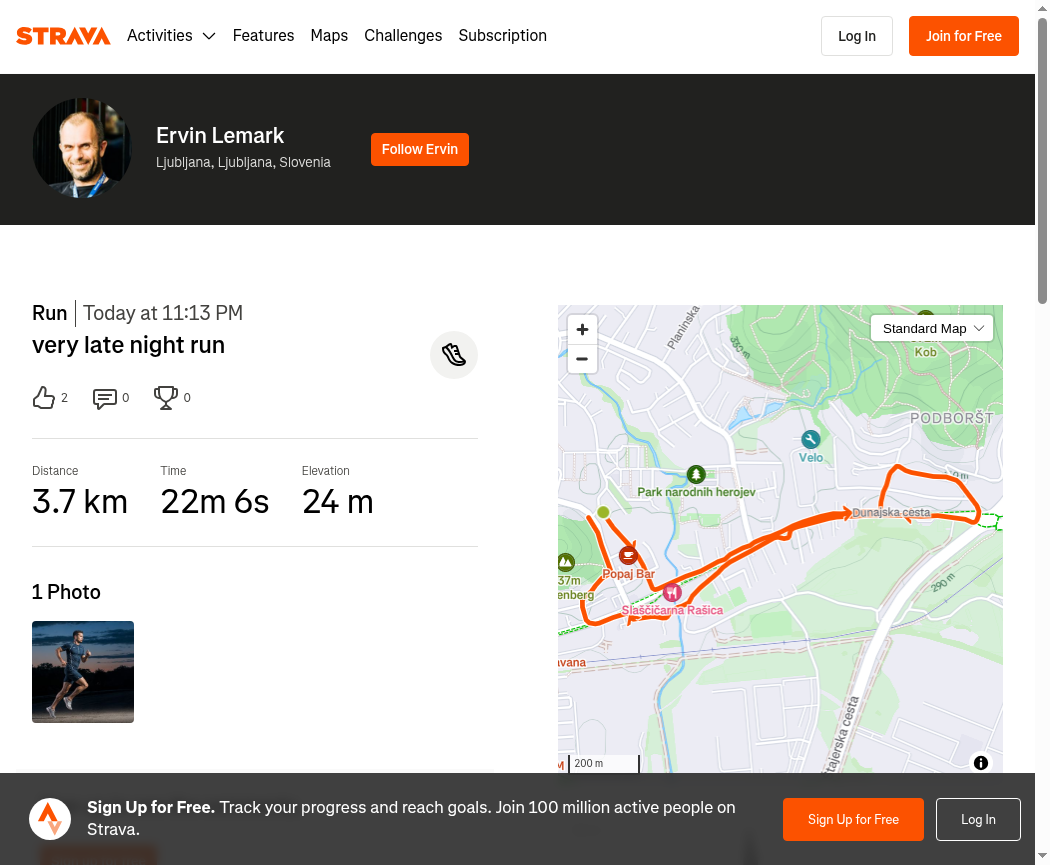Zoom in on the map
Screen dimensions: 1050x865
coord(582,329)
